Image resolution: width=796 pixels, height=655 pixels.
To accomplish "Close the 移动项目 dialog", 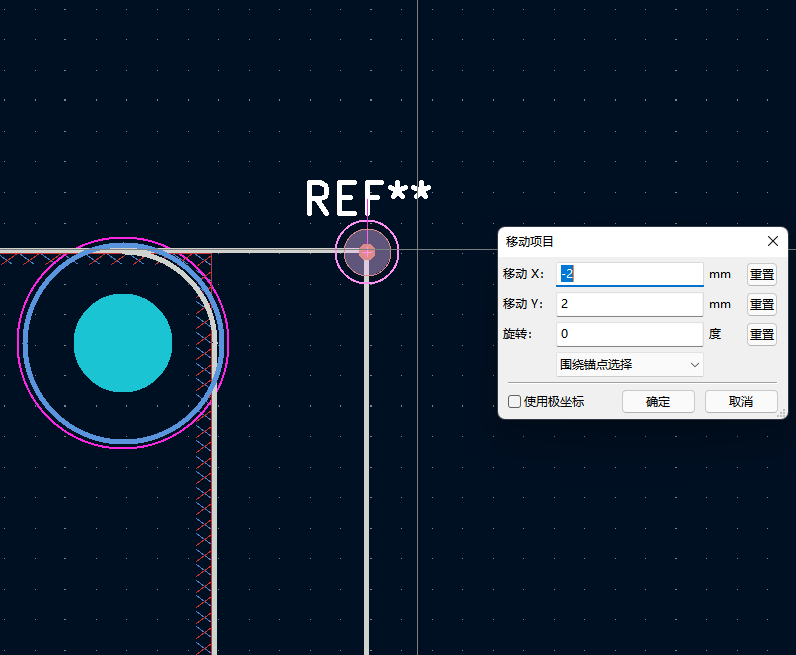I will tap(773, 241).
